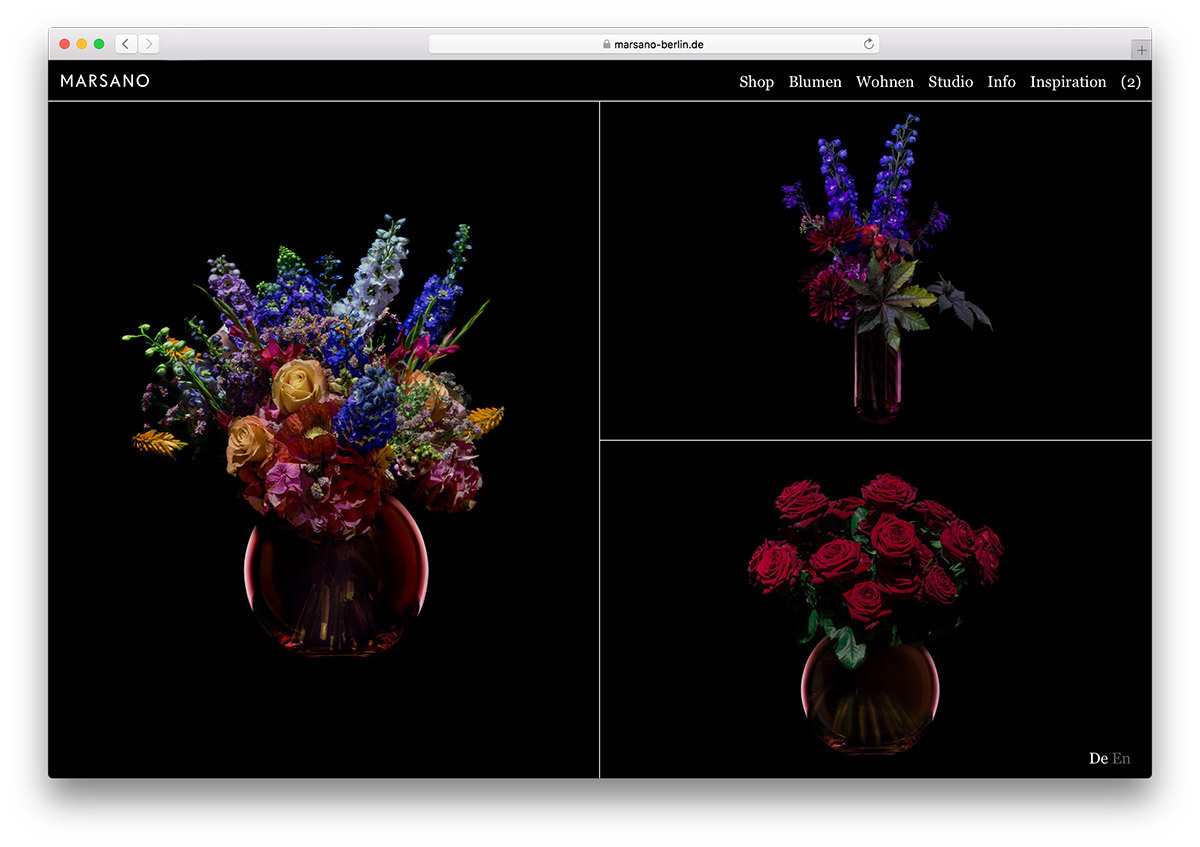The image size is (1200, 847).
Task: Open the blue delphinium bouquet image
Action: tap(876, 270)
